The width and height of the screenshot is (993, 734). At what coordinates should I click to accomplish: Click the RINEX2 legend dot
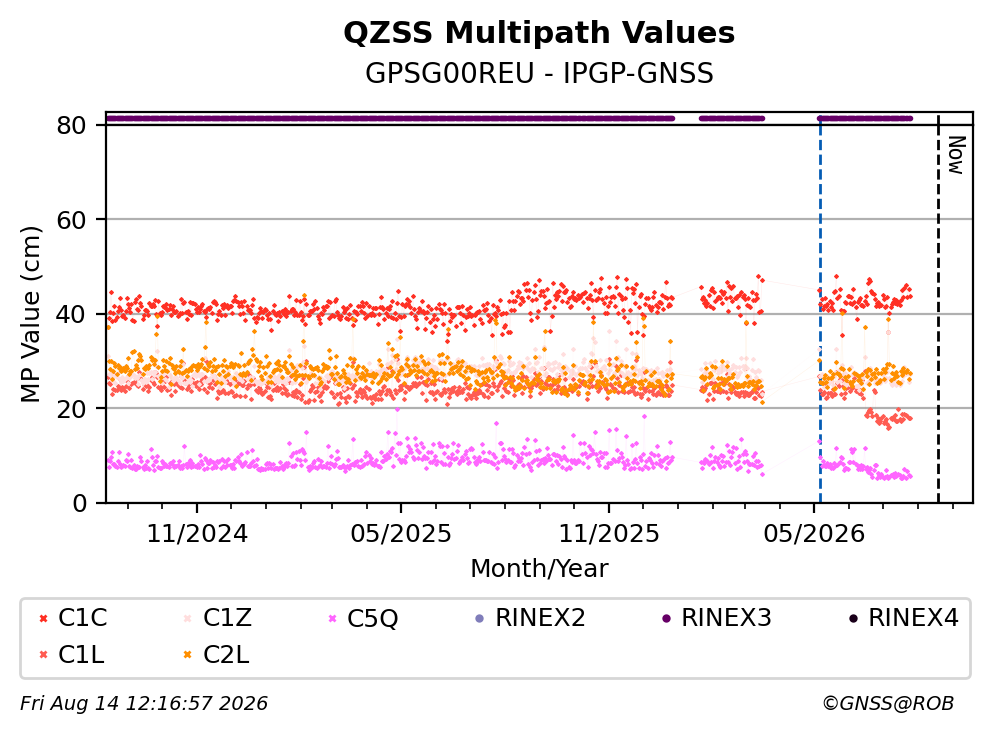pyautogui.click(x=479, y=618)
